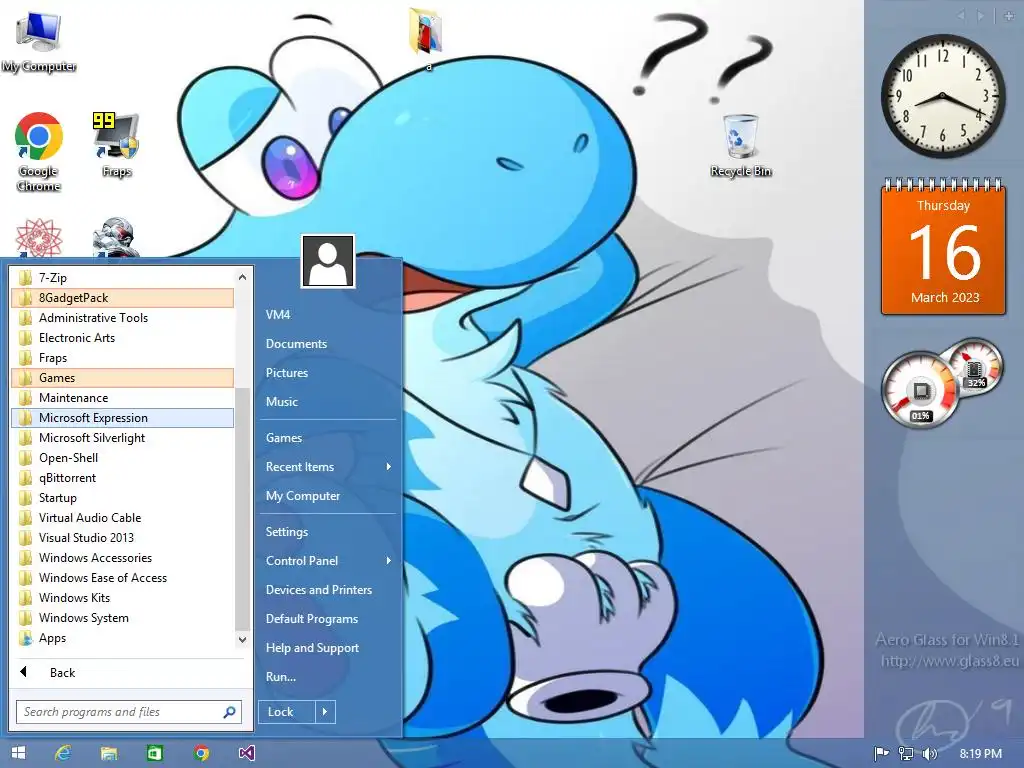Expand the Games folder in programs list

pyautogui.click(x=122, y=378)
